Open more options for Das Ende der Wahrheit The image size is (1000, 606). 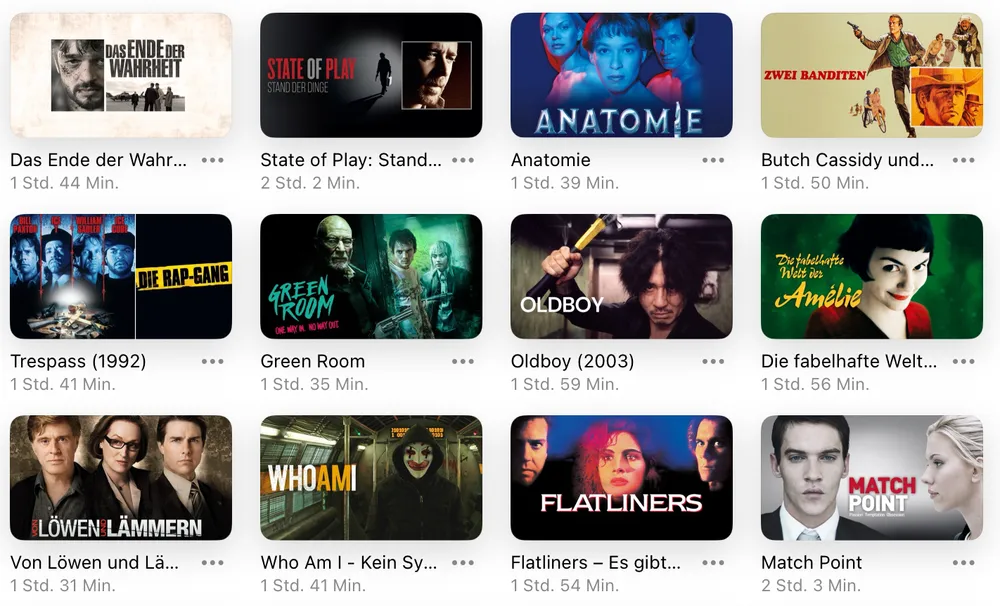212,160
